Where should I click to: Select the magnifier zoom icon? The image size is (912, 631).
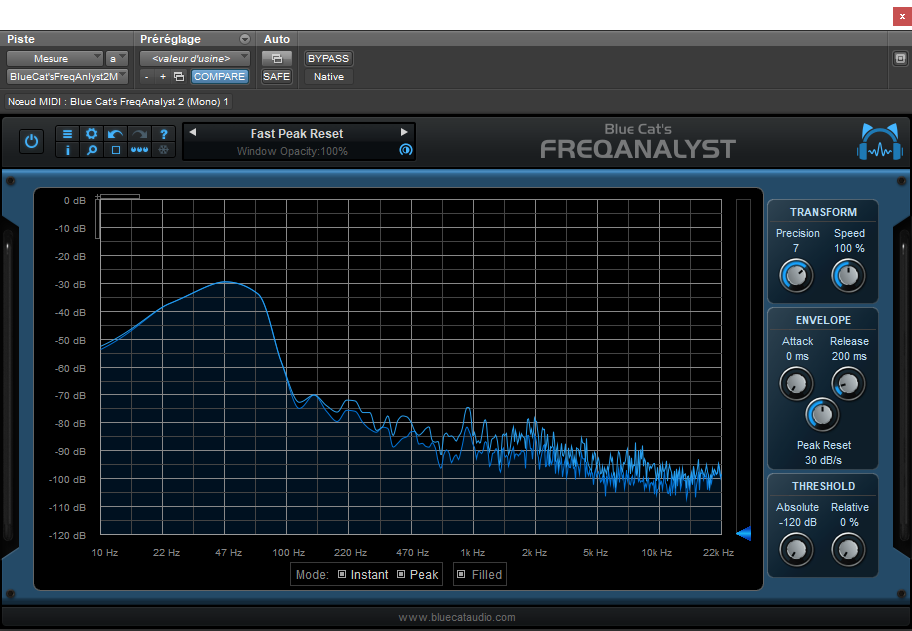pyautogui.click(x=91, y=150)
